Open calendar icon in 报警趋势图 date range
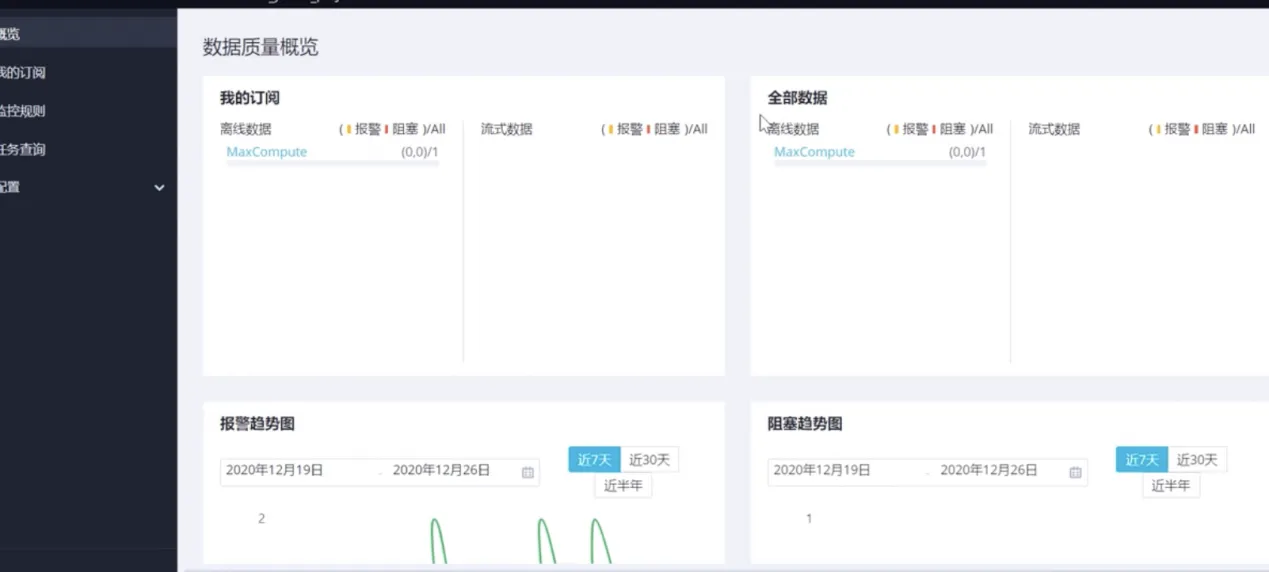This screenshot has height=572, width=1269. pos(528,472)
